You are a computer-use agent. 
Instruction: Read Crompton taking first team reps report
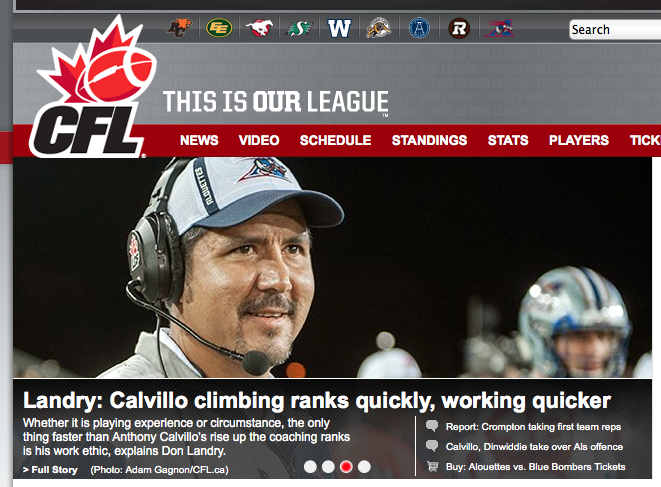click(x=533, y=427)
